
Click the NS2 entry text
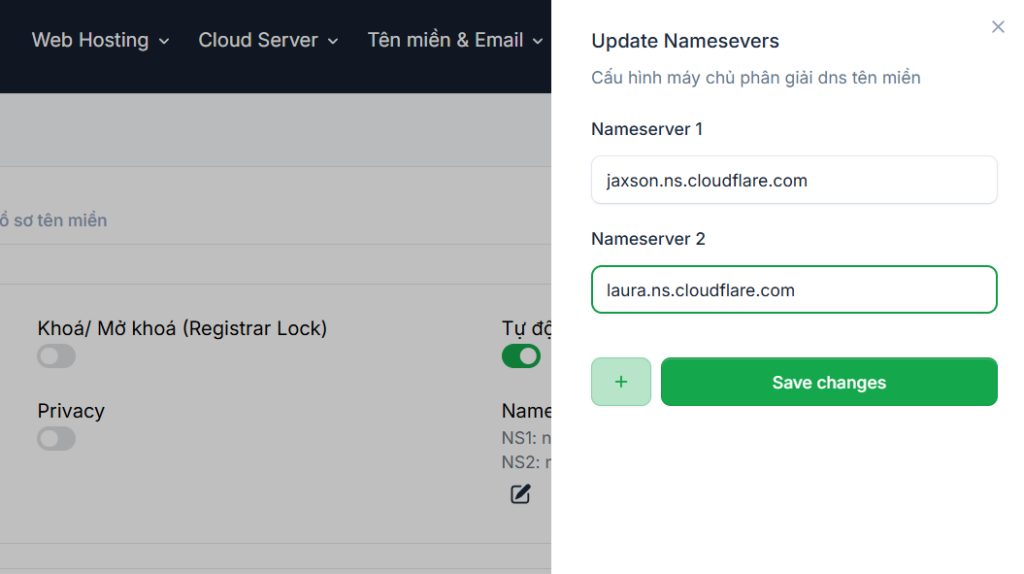pos(526,462)
